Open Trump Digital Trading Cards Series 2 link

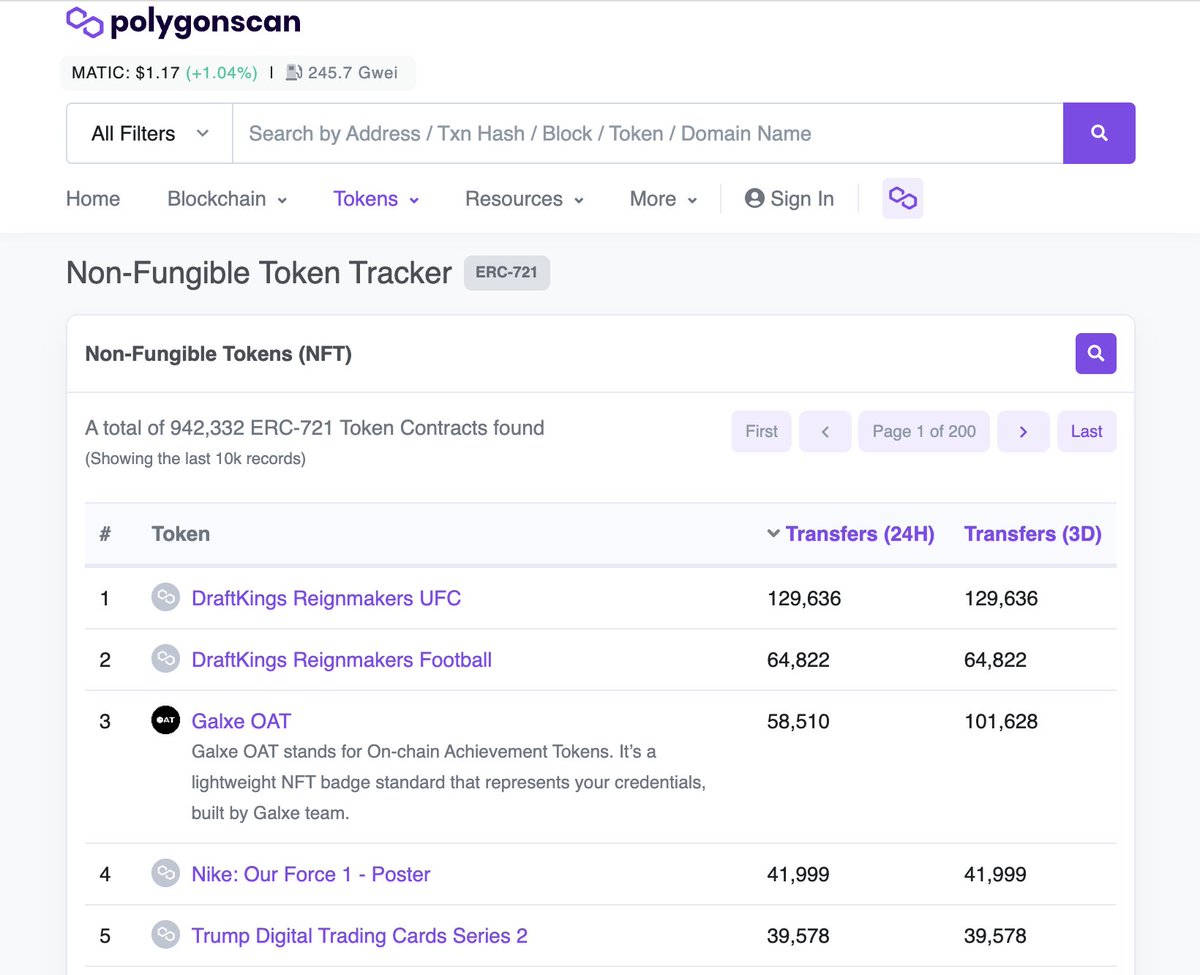pos(360,936)
